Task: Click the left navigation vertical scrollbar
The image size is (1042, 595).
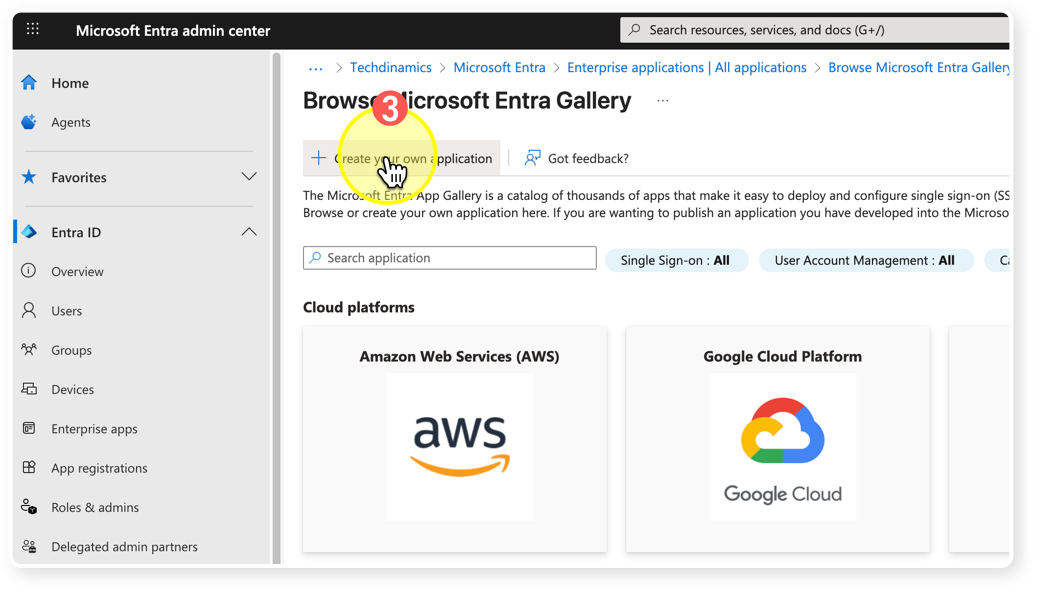Action: click(276, 308)
